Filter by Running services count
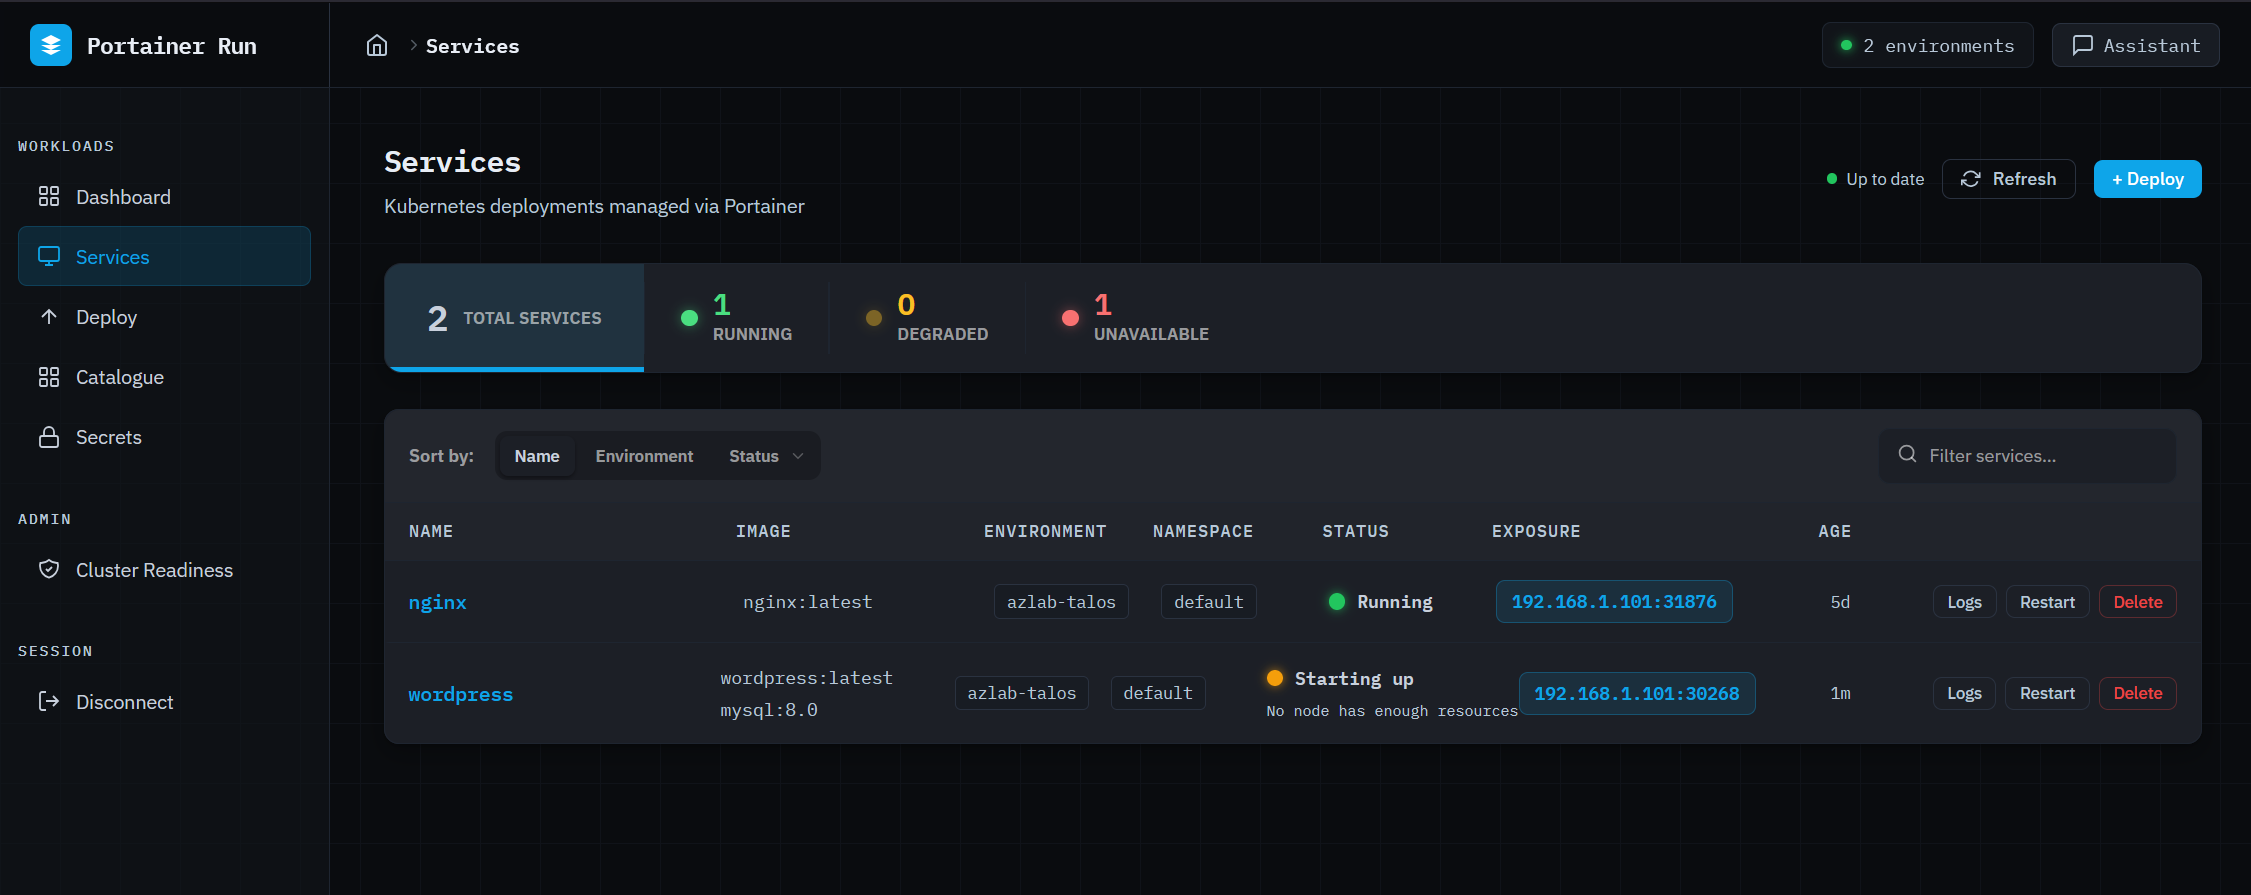The height and width of the screenshot is (895, 2251). click(736, 318)
